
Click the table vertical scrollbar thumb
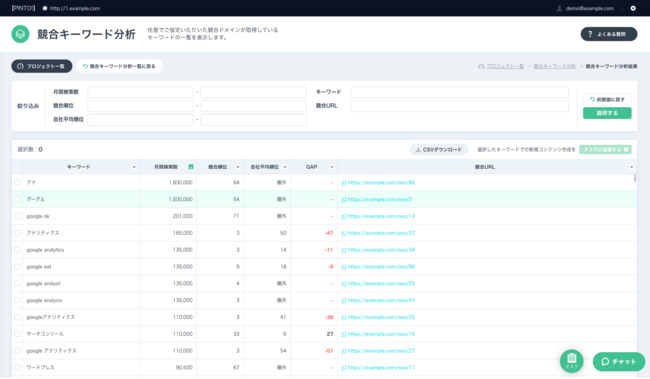point(635,178)
